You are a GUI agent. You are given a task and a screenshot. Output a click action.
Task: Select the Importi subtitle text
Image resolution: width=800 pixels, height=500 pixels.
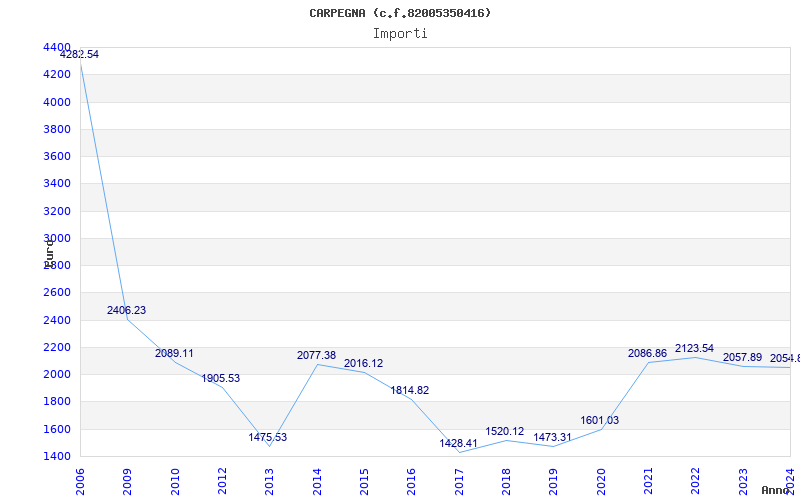click(x=400, y=34)
